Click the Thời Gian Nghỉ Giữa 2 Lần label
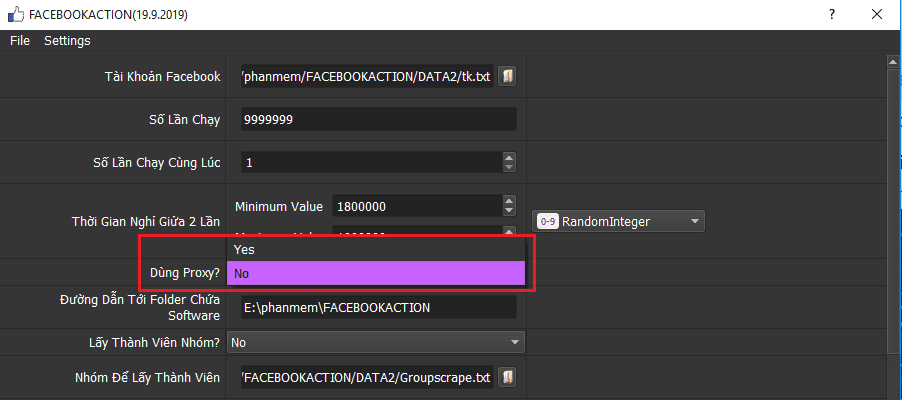Screen dimensions: 902x400 146,221
